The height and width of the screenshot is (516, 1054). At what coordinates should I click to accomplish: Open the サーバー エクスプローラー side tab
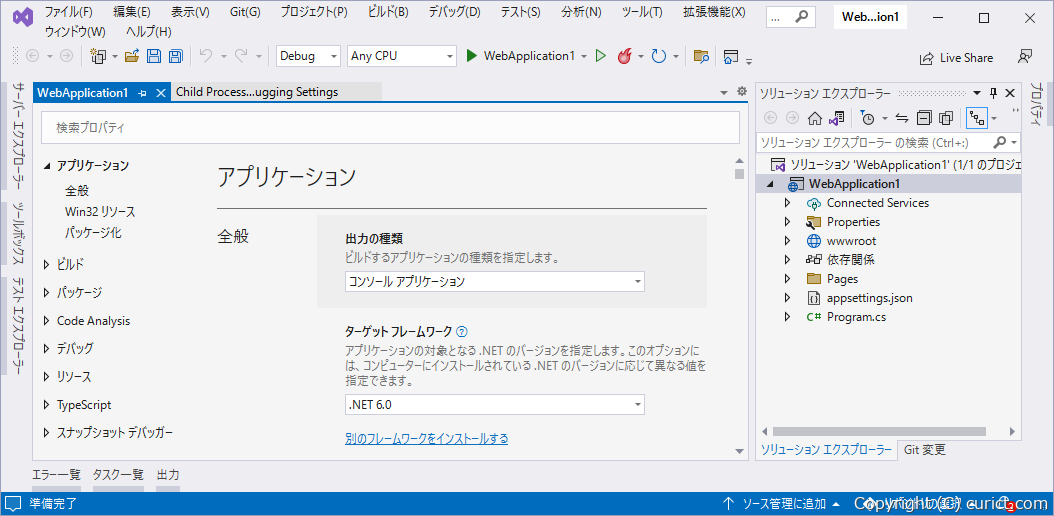click(20, 137)
